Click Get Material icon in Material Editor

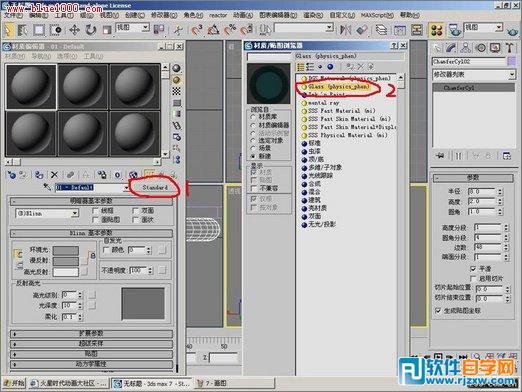11,175
